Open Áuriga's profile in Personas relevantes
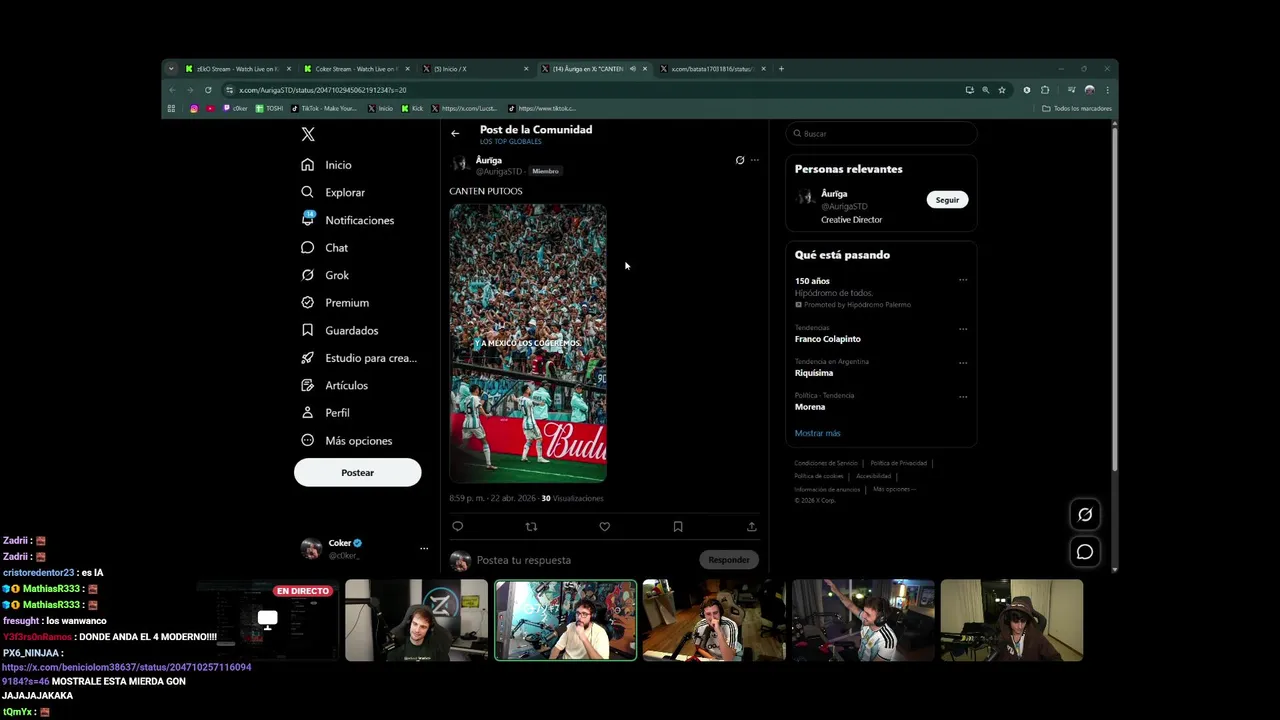Viewport: 1280px width, 720px height. point(834,194)
